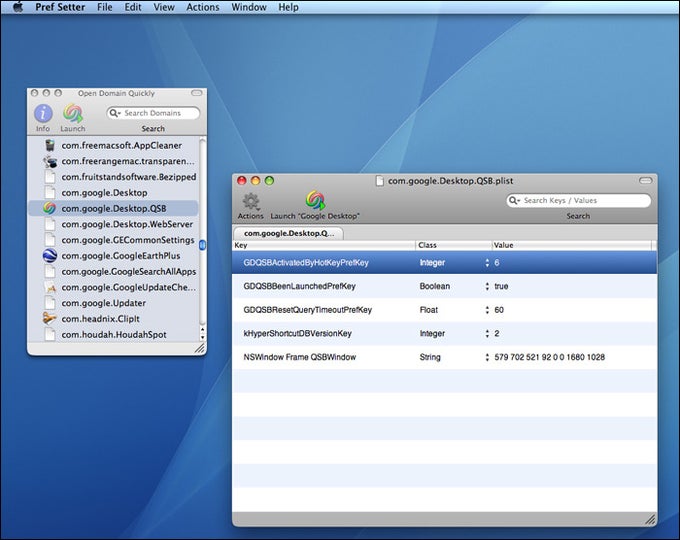This screenshot has width=680, height=540.
Task: Click the Desktop.WebServer document icon
Action: pyautogui.click(x=50, y=224)
